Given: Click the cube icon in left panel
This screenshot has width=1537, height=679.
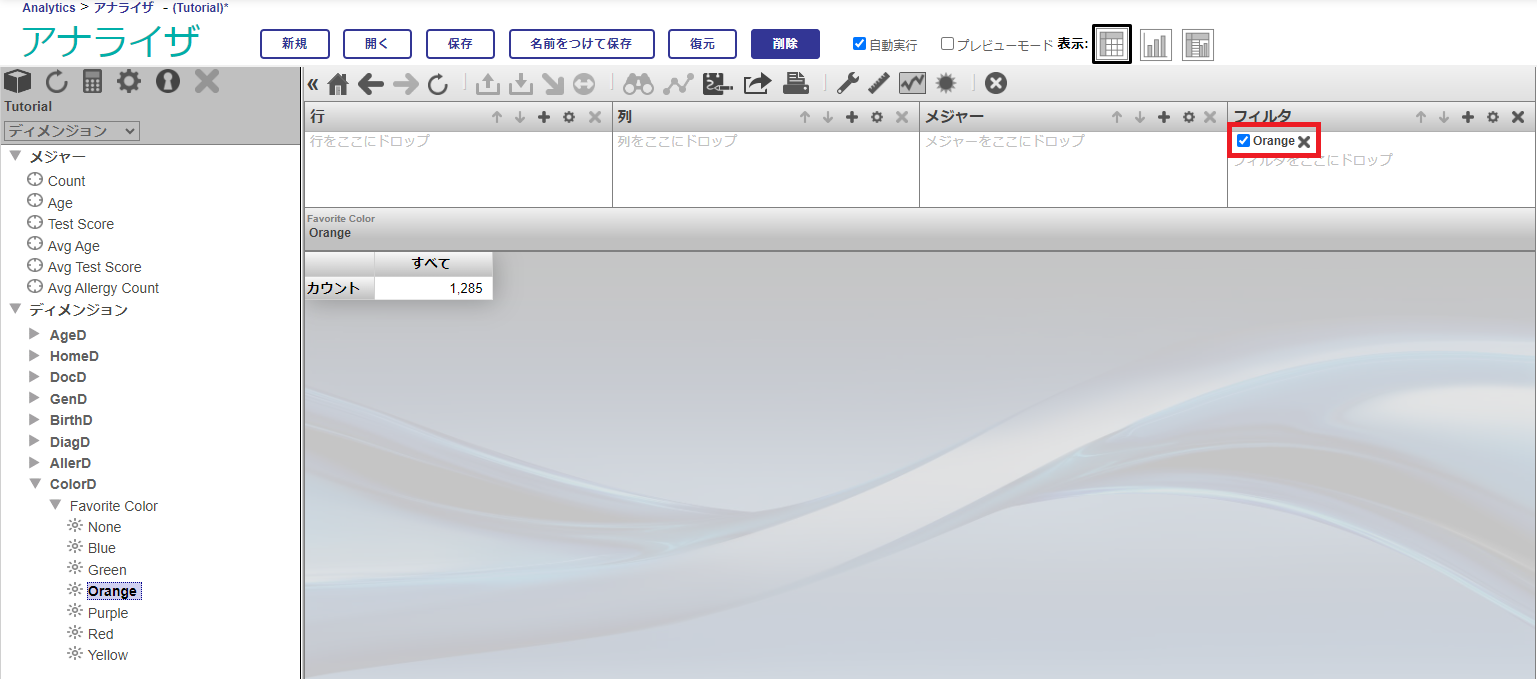Looking at the screenshot, I should pos(18,82).
